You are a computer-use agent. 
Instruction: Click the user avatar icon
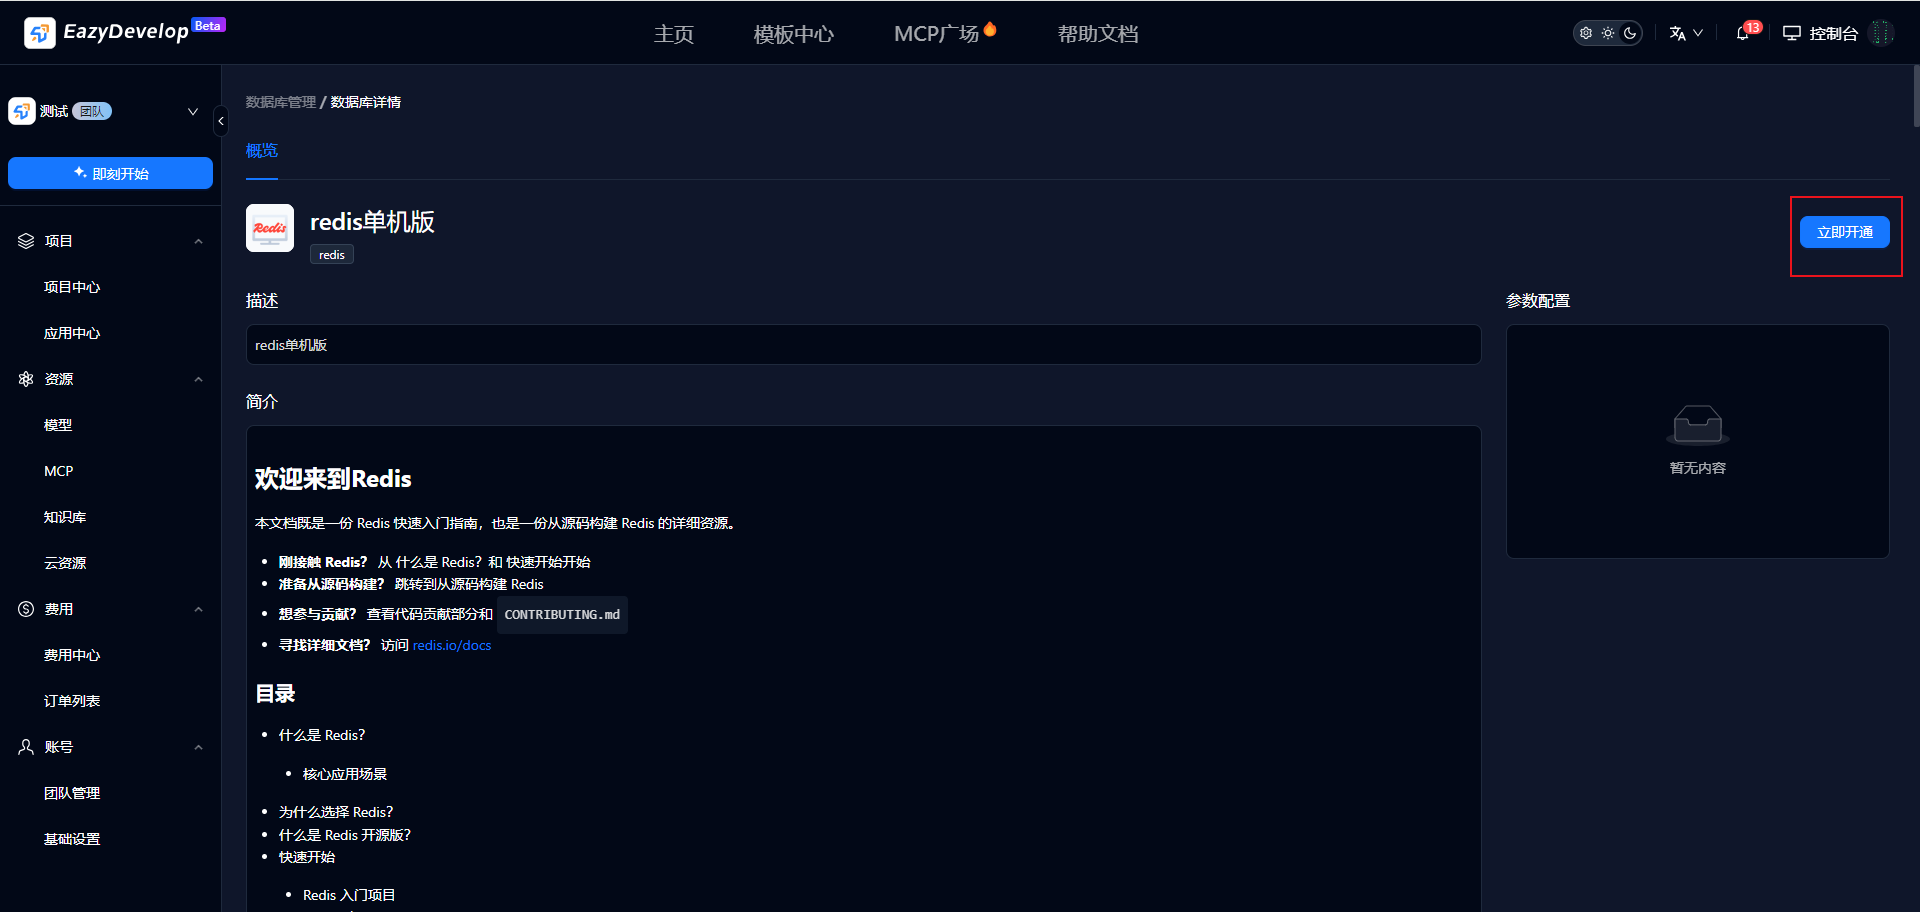1881,33
